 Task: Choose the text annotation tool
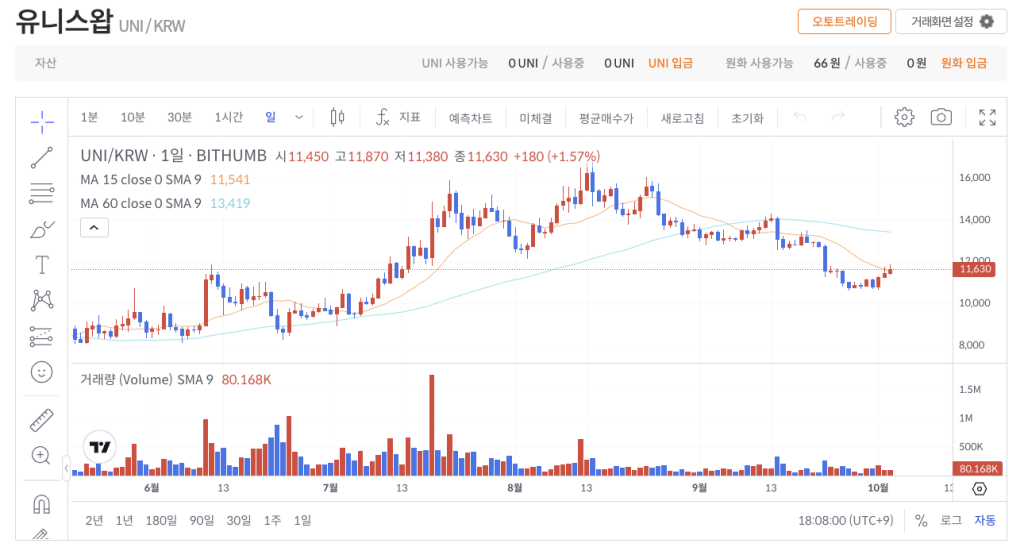coord(42,265)
